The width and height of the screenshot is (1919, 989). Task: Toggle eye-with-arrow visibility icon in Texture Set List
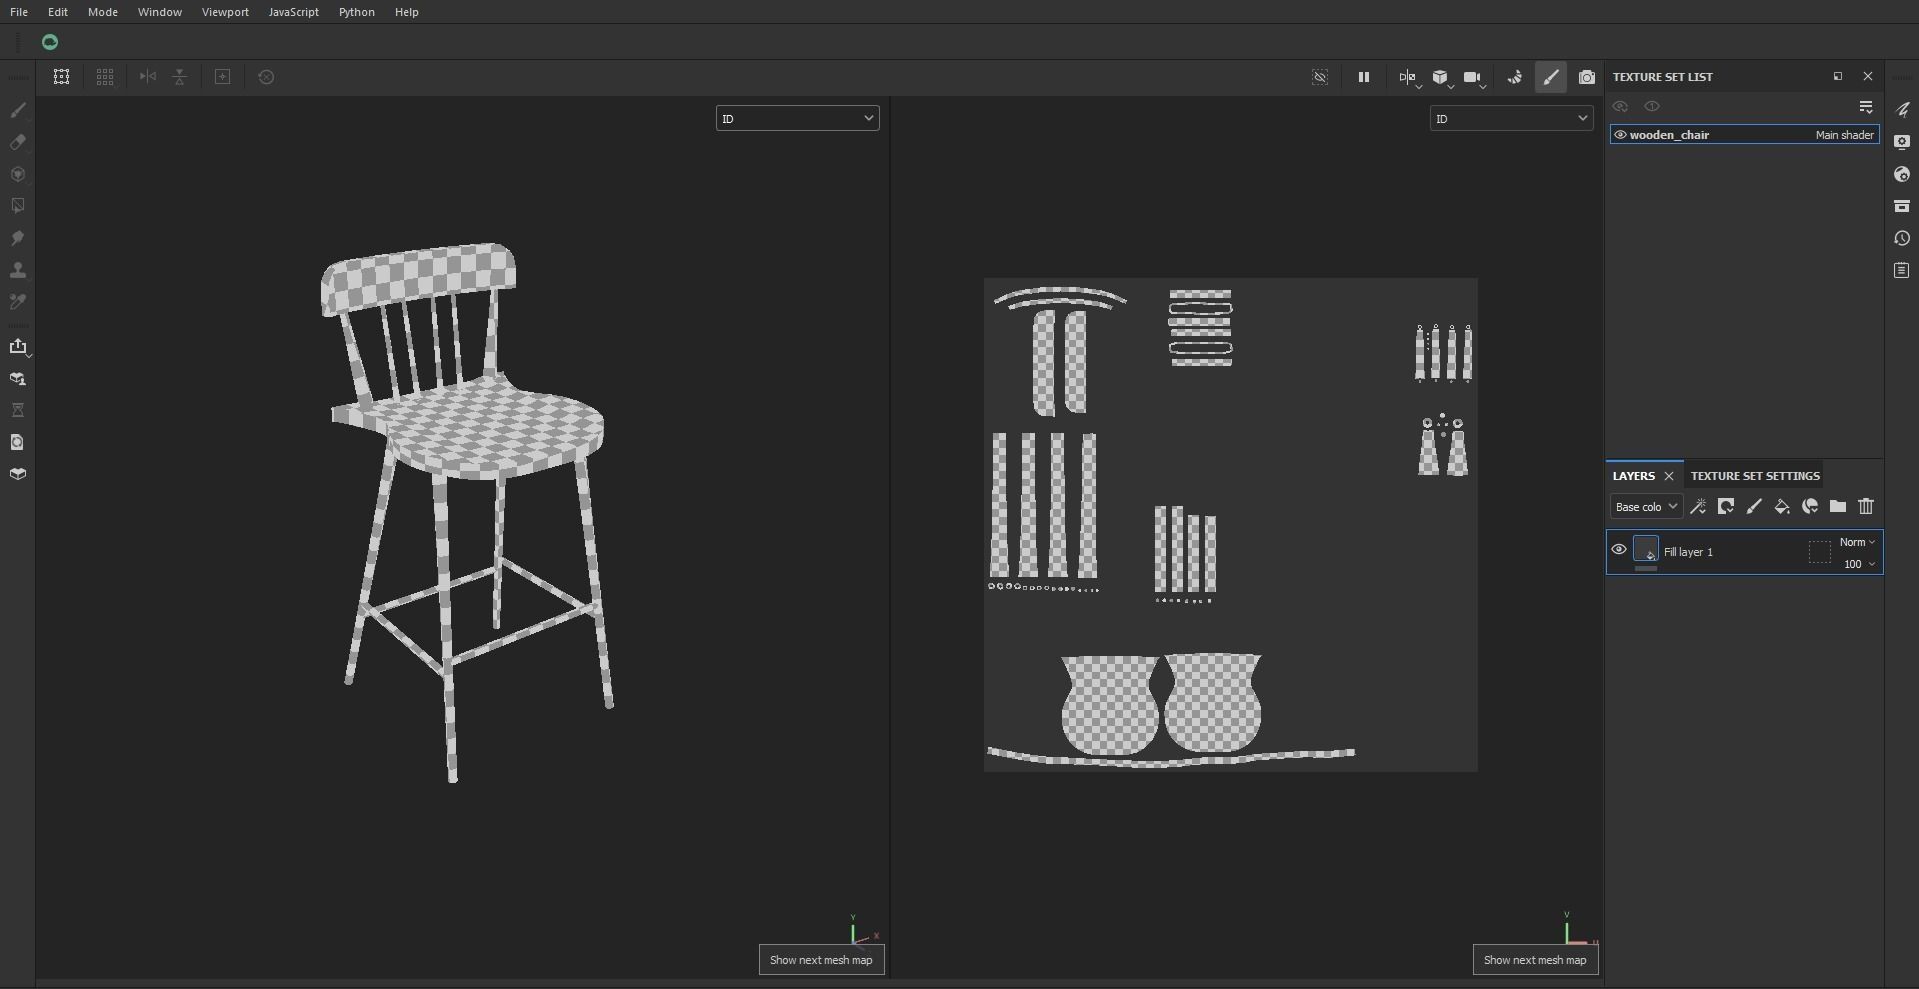point(1621,106)
